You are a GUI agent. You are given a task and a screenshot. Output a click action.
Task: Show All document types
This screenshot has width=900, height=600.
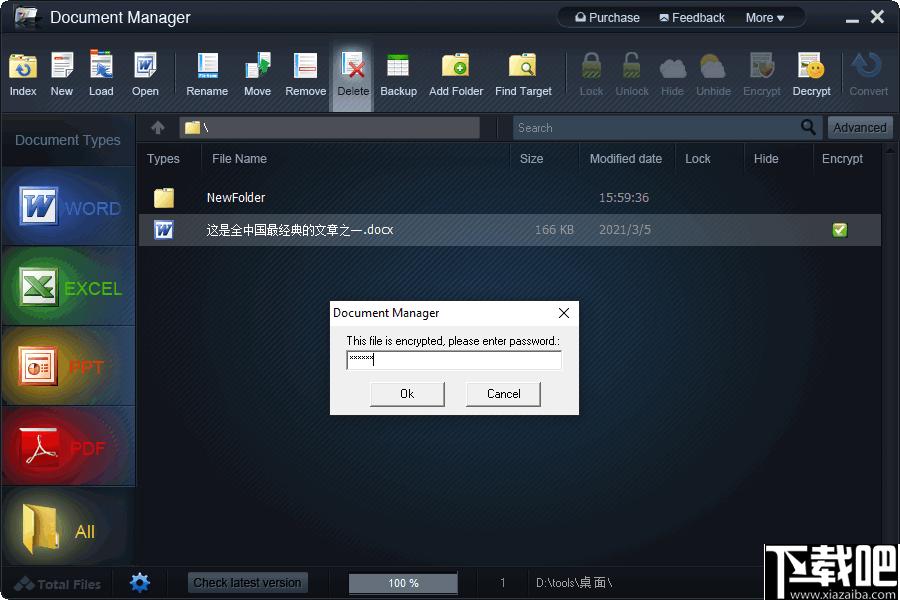(x=69, y=527)
